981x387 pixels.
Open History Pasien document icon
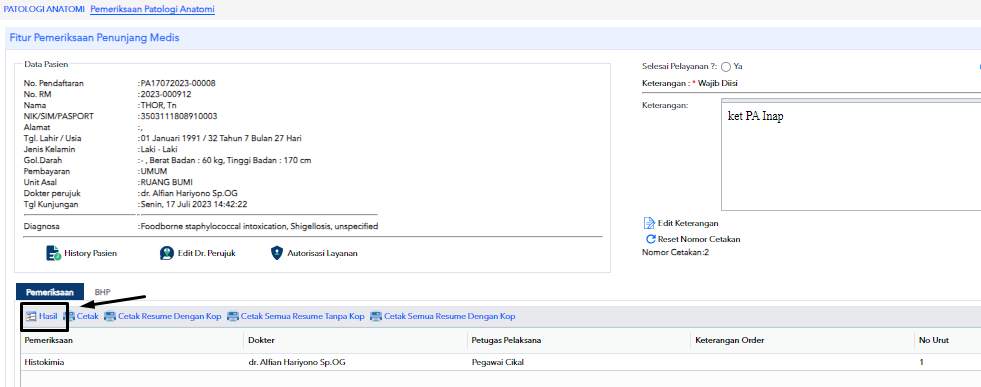[54, 253]
